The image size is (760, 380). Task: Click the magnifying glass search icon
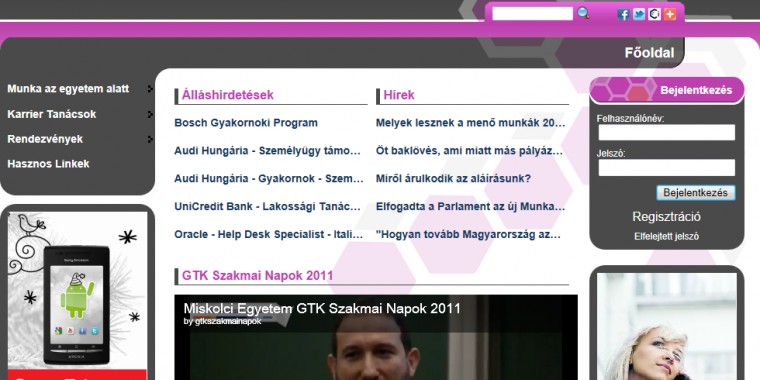[583, 13]
